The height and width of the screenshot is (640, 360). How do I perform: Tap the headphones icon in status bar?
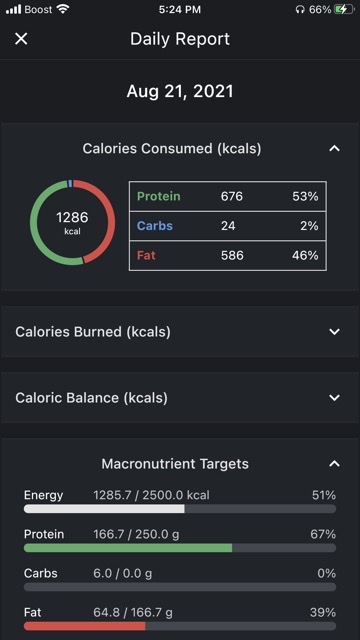[x=300, y=10]
